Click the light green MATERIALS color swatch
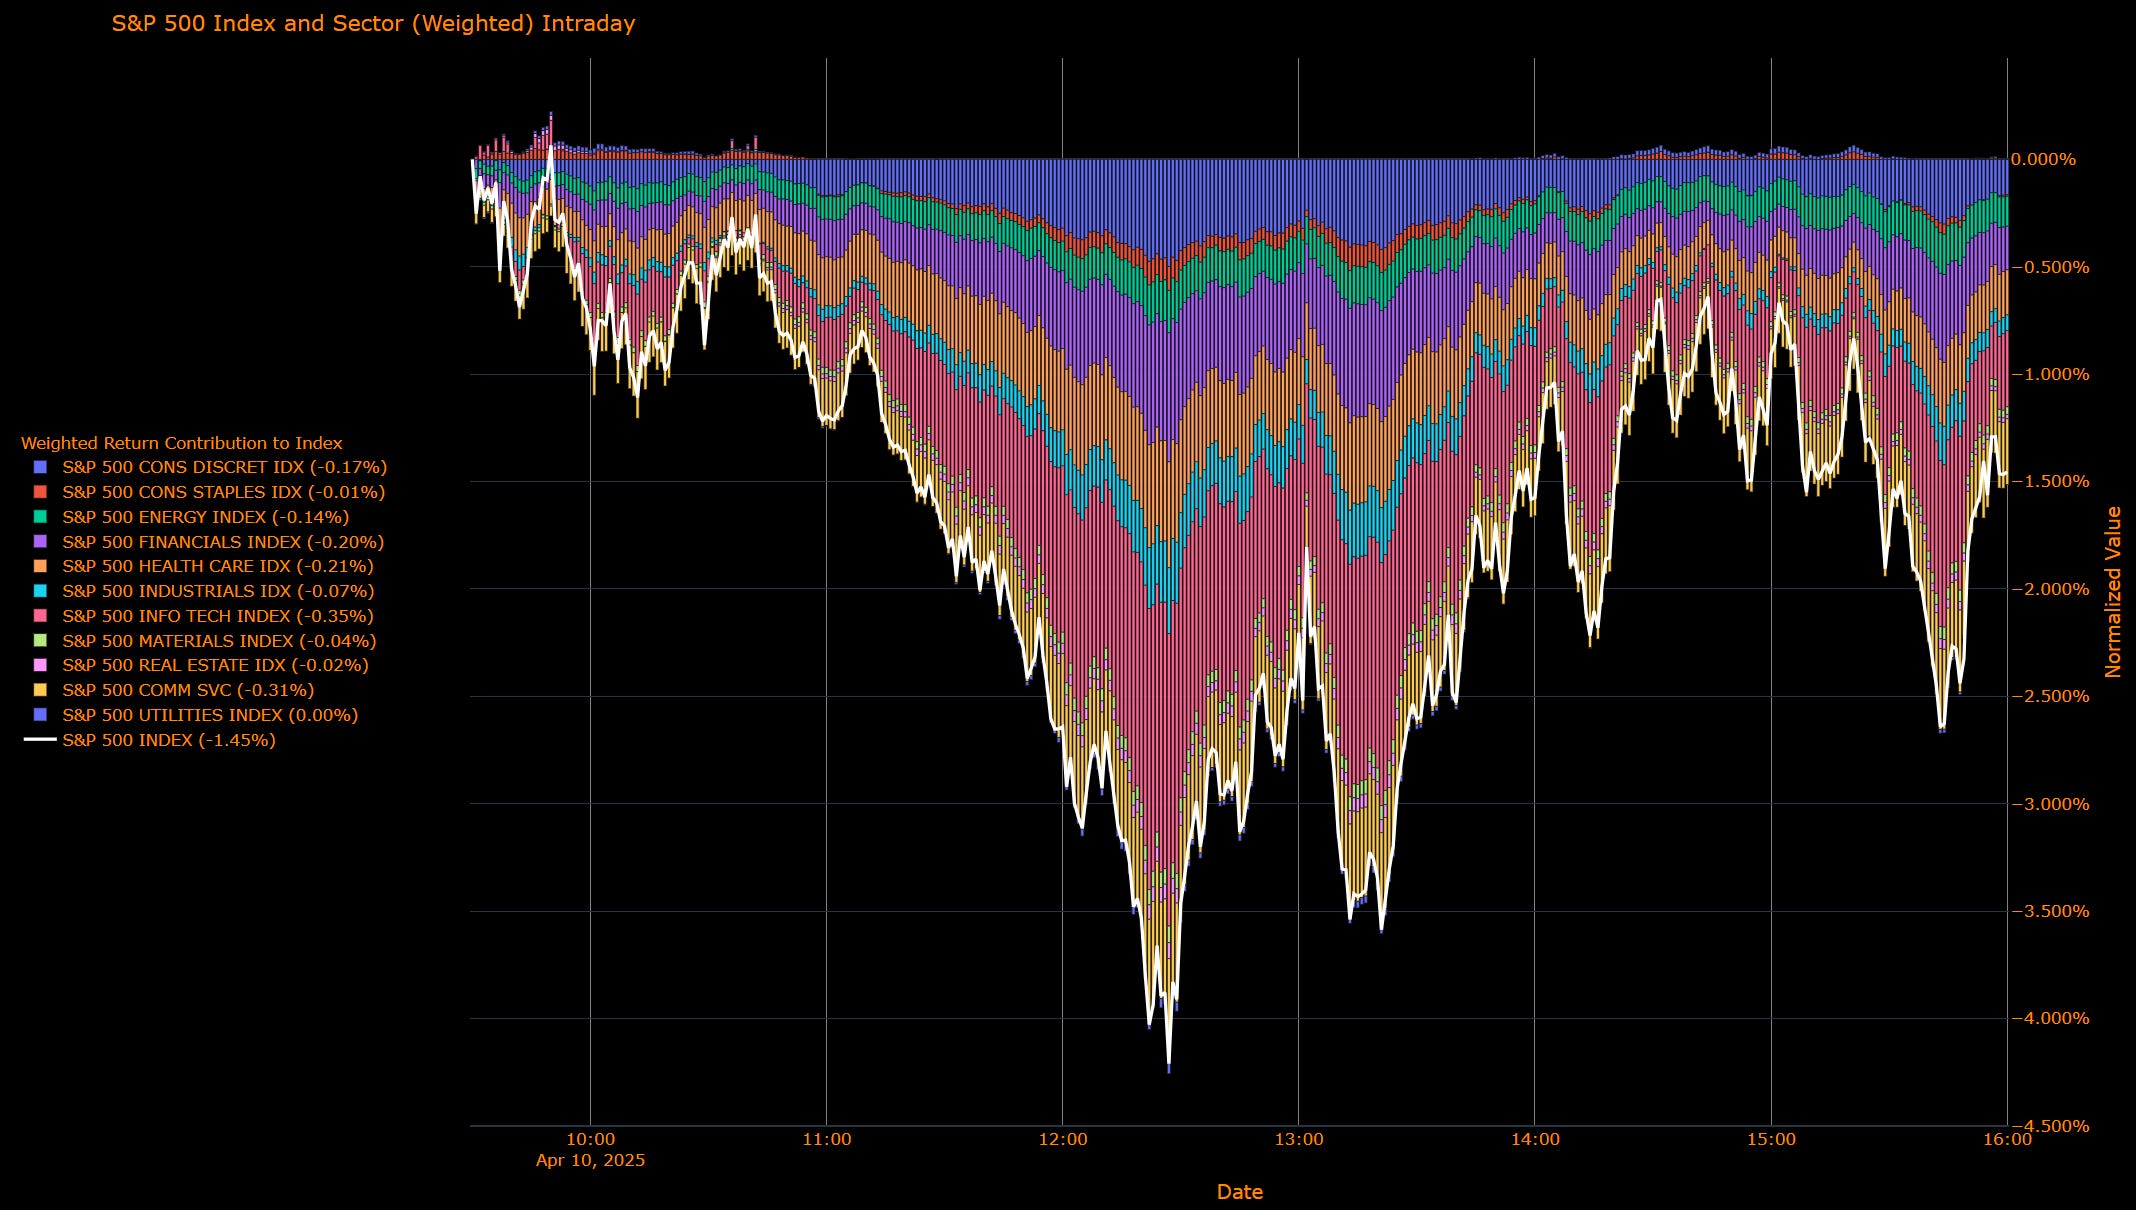Image resolution: width=2136 pixels, height=1210 pixels. click(x=40, y=641)
